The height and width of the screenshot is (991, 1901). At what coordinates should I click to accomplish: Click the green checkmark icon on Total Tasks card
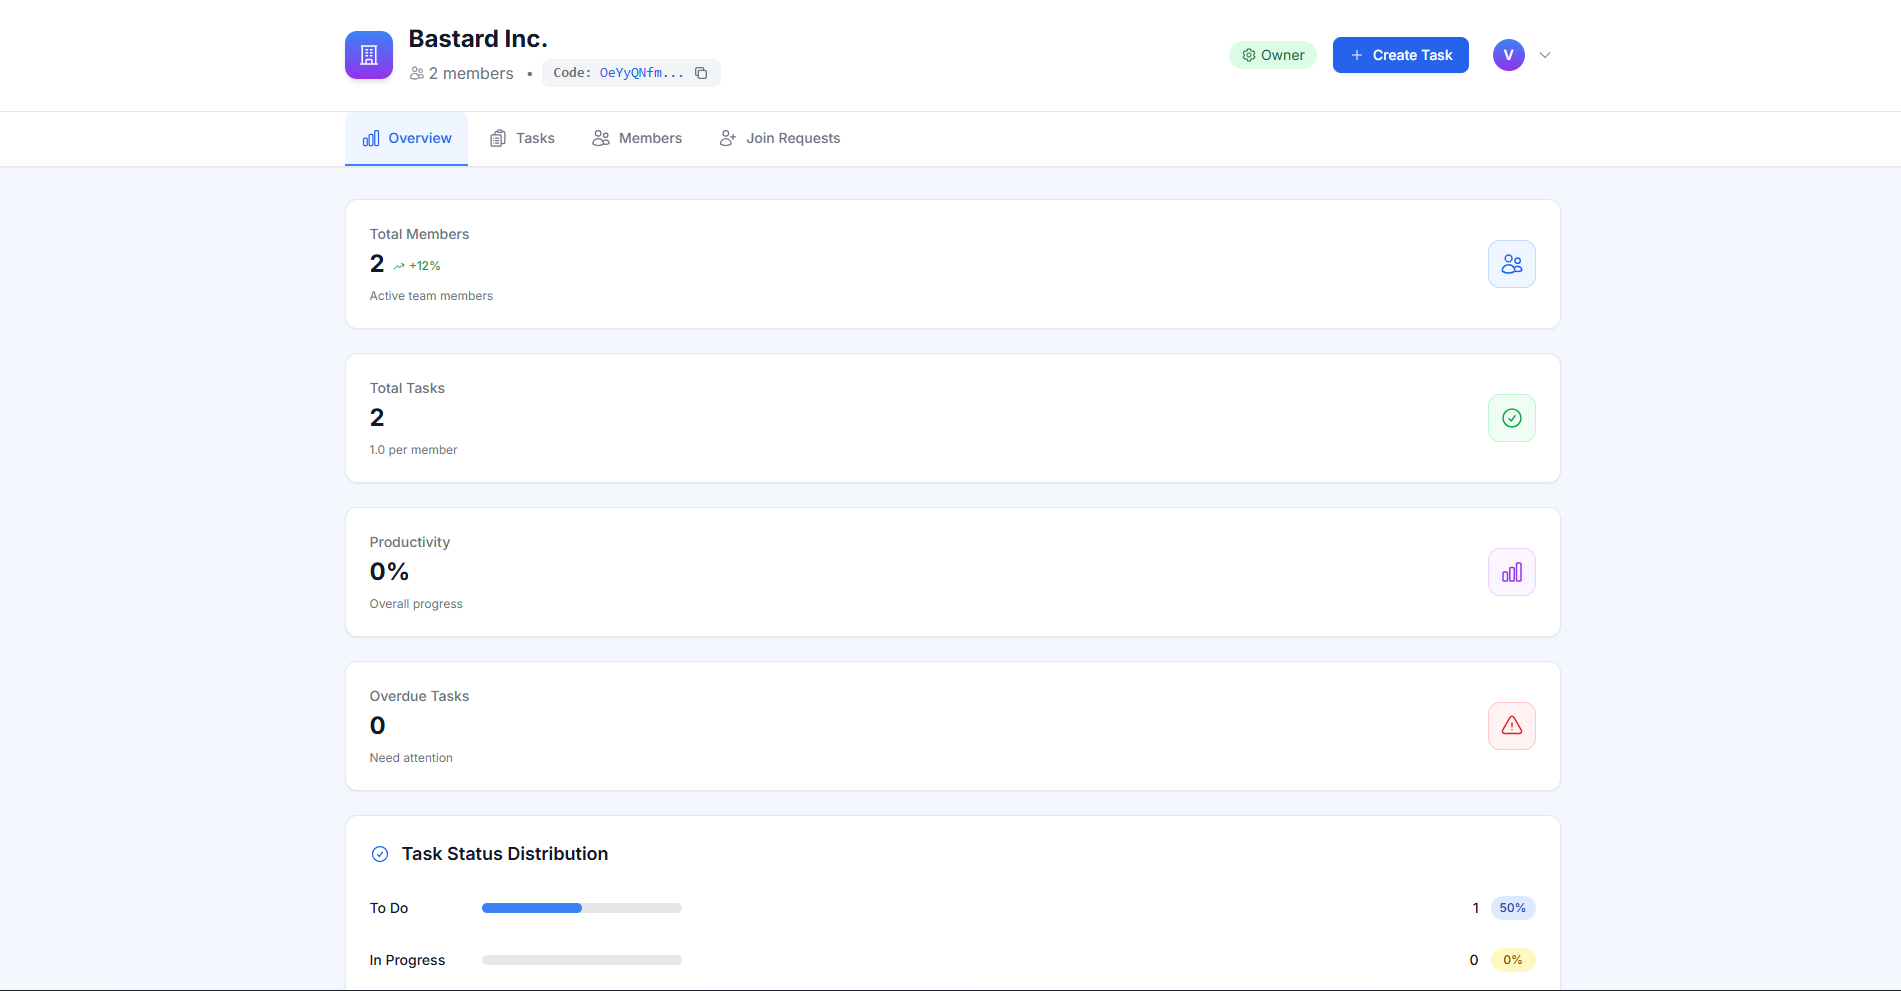click(x=1511, y=417)
